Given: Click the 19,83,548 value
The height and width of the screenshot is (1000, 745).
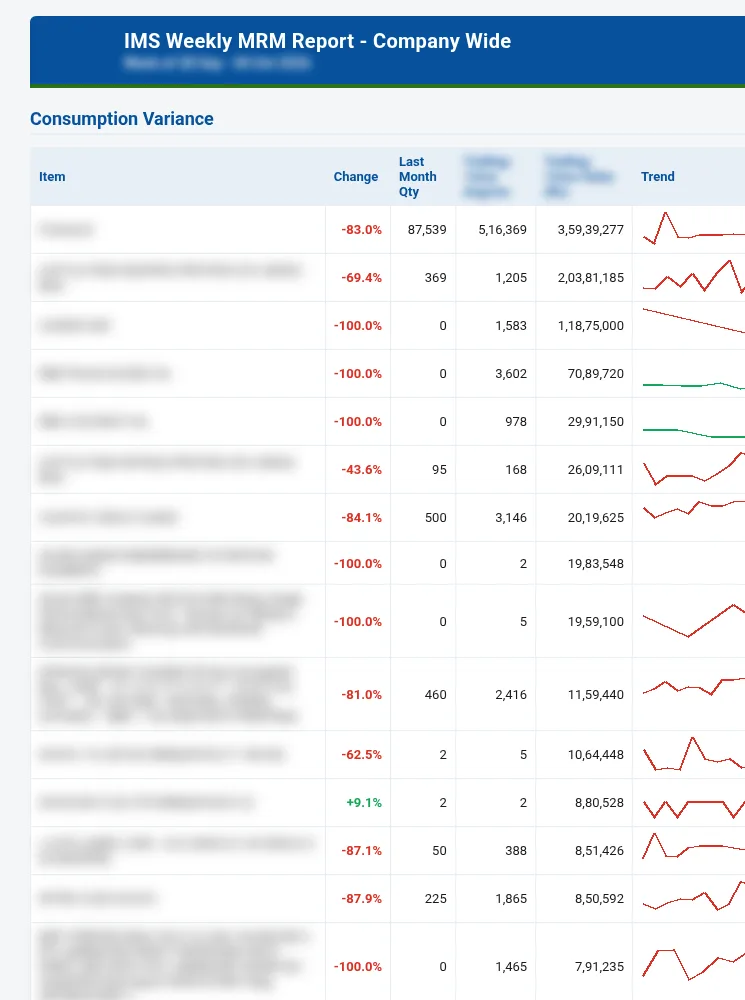Looking at the screenshot, I should (596, 563).
